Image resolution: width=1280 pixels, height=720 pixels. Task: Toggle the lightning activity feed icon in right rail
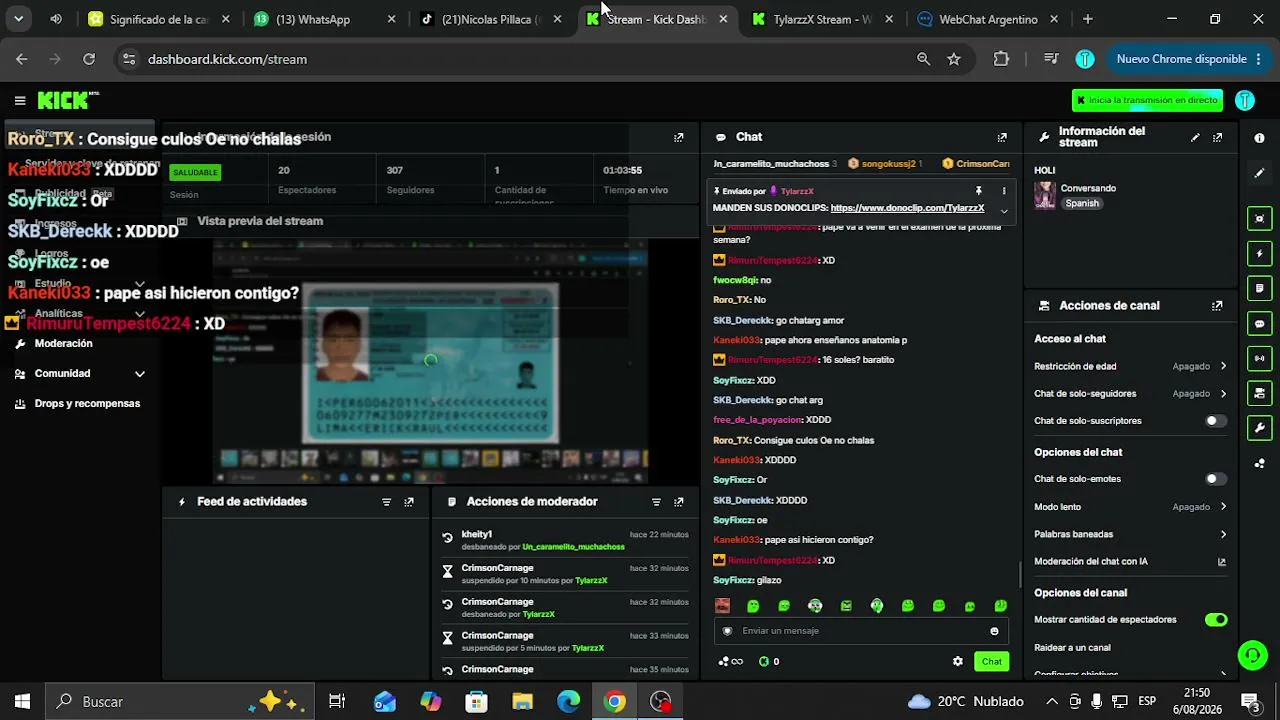[x=1259, y=254]
